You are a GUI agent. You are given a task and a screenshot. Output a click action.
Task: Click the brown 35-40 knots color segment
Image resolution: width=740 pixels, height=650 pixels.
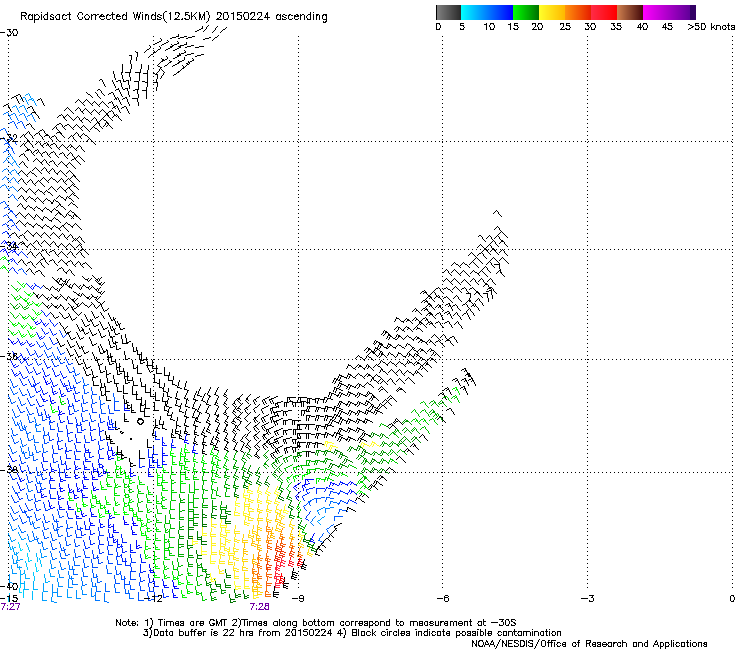[x=630, y=12]
